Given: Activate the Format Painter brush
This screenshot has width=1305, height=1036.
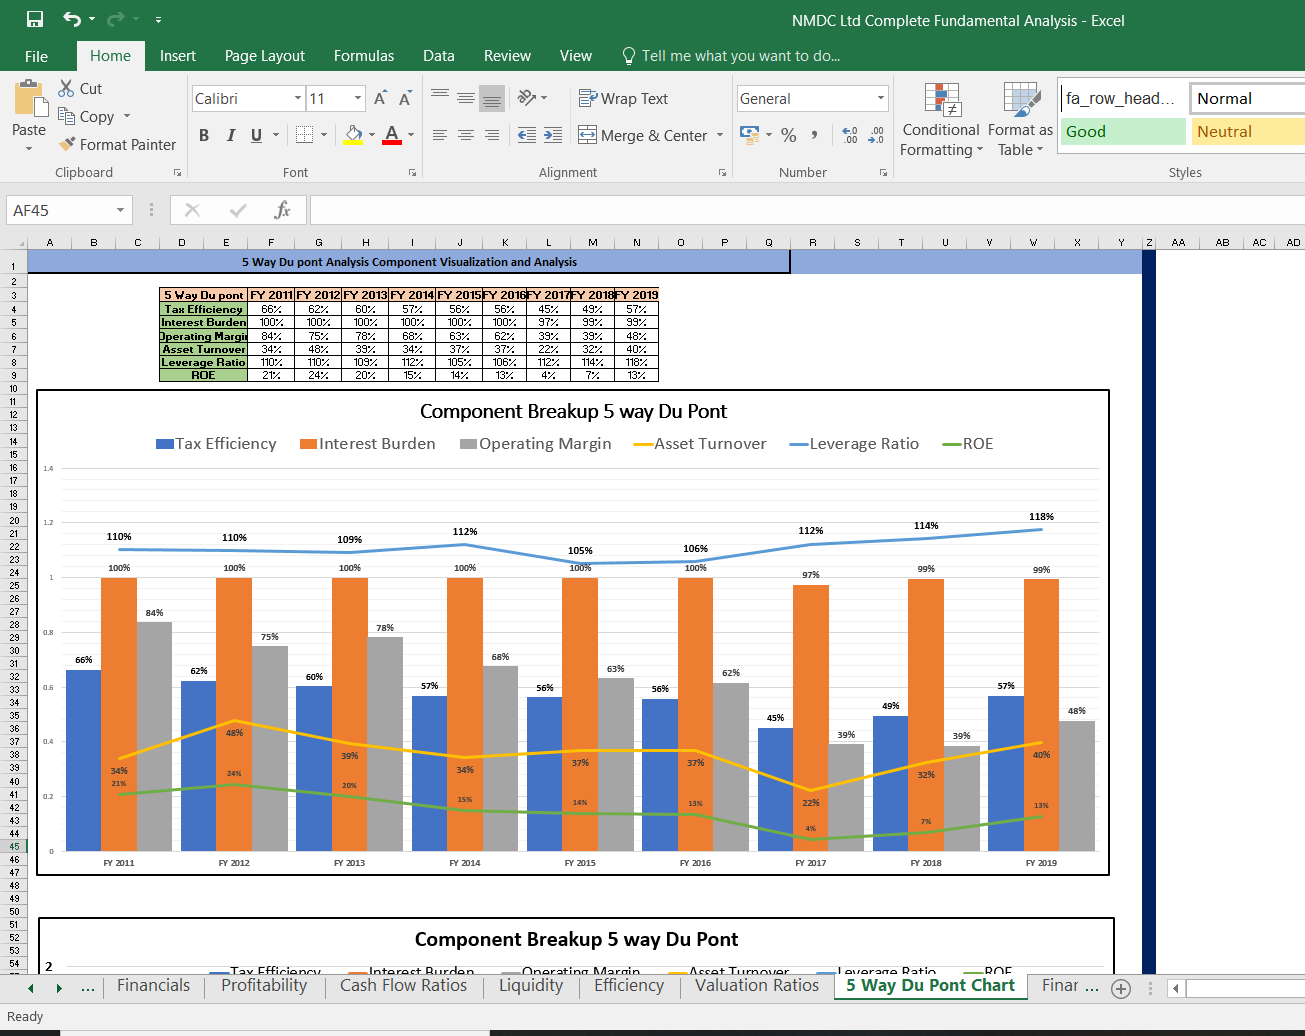Looking at the screenshot, I should click(117, 145).
